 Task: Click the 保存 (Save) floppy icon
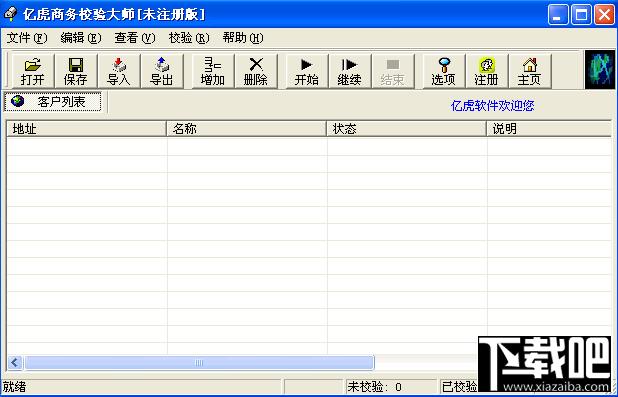(x=76, y=71)
